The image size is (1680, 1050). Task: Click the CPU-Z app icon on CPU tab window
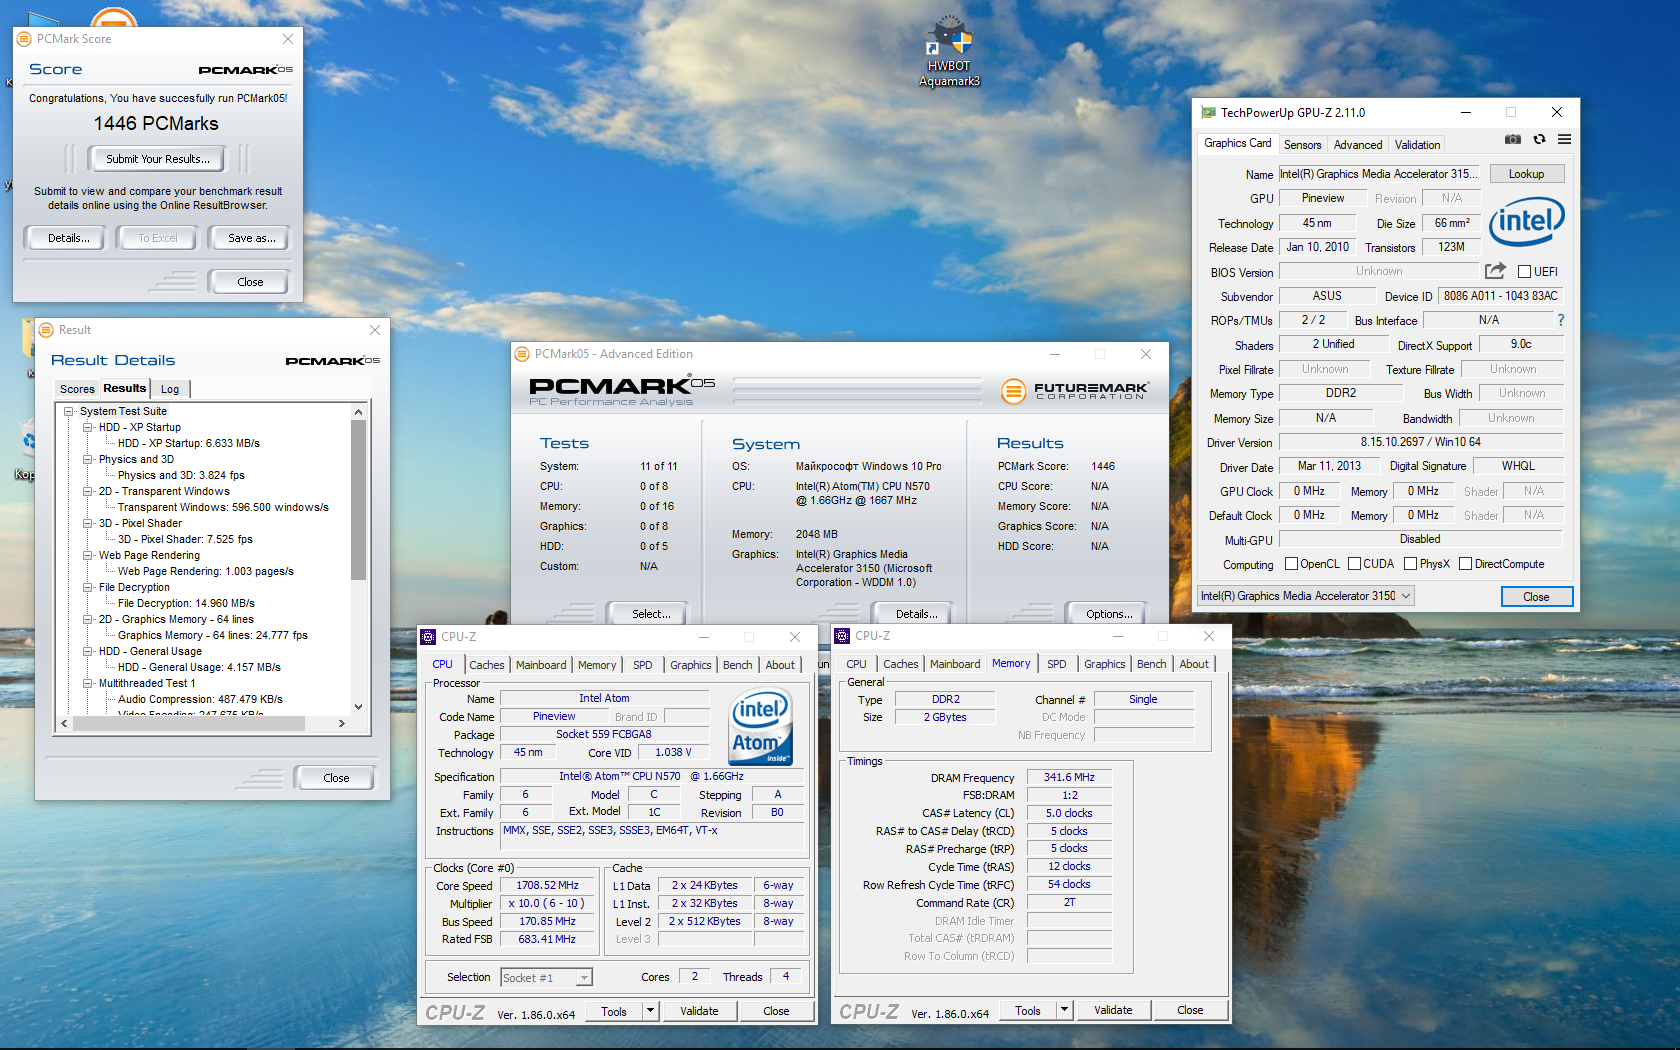(x=428, y=636)
